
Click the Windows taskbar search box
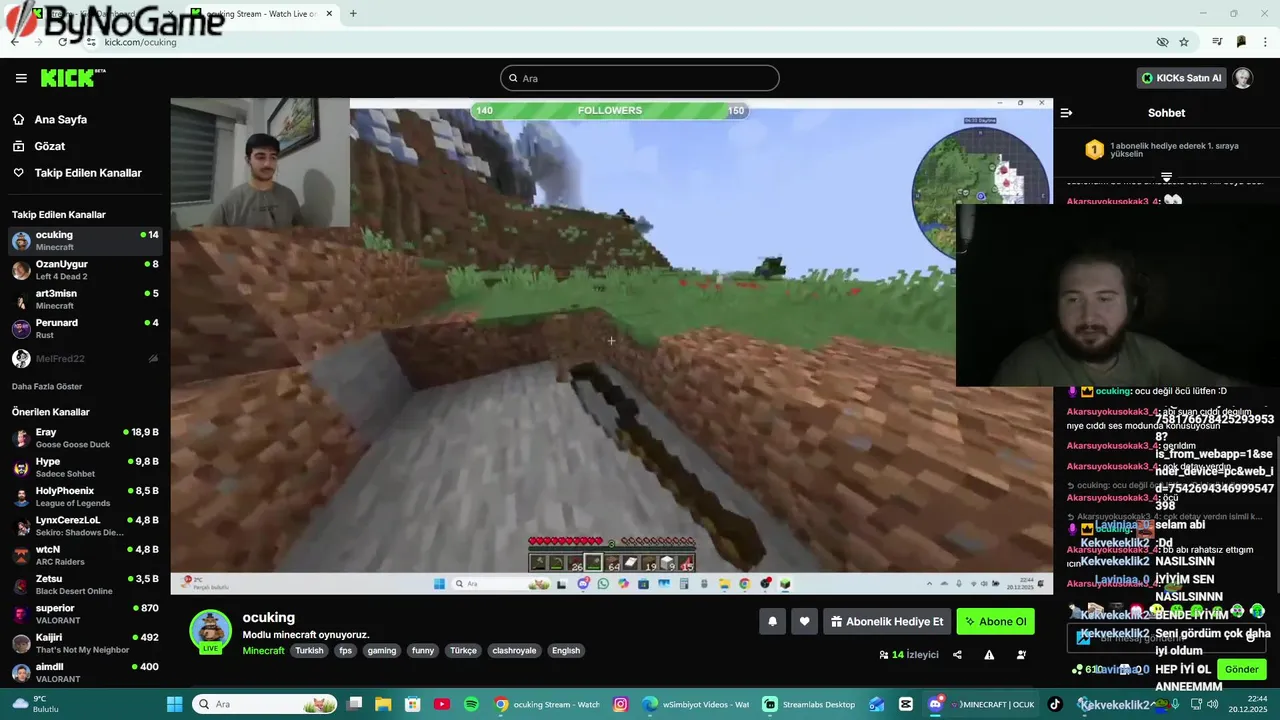(x=266, y=704)
